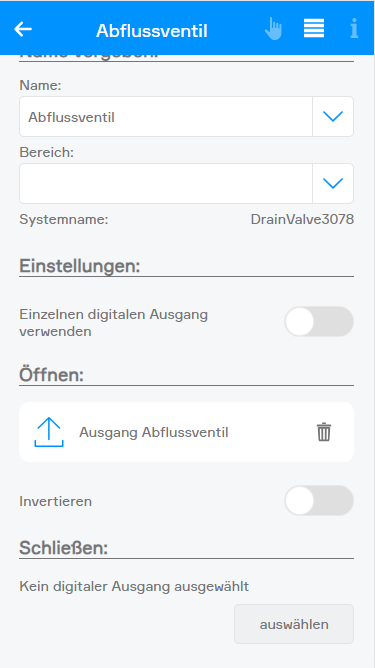Toggle Einzelnen digitalen Ausgang verwenden switch
This screenshot has width=375, height=668.
pyautogui.click(x=319, y=322)
